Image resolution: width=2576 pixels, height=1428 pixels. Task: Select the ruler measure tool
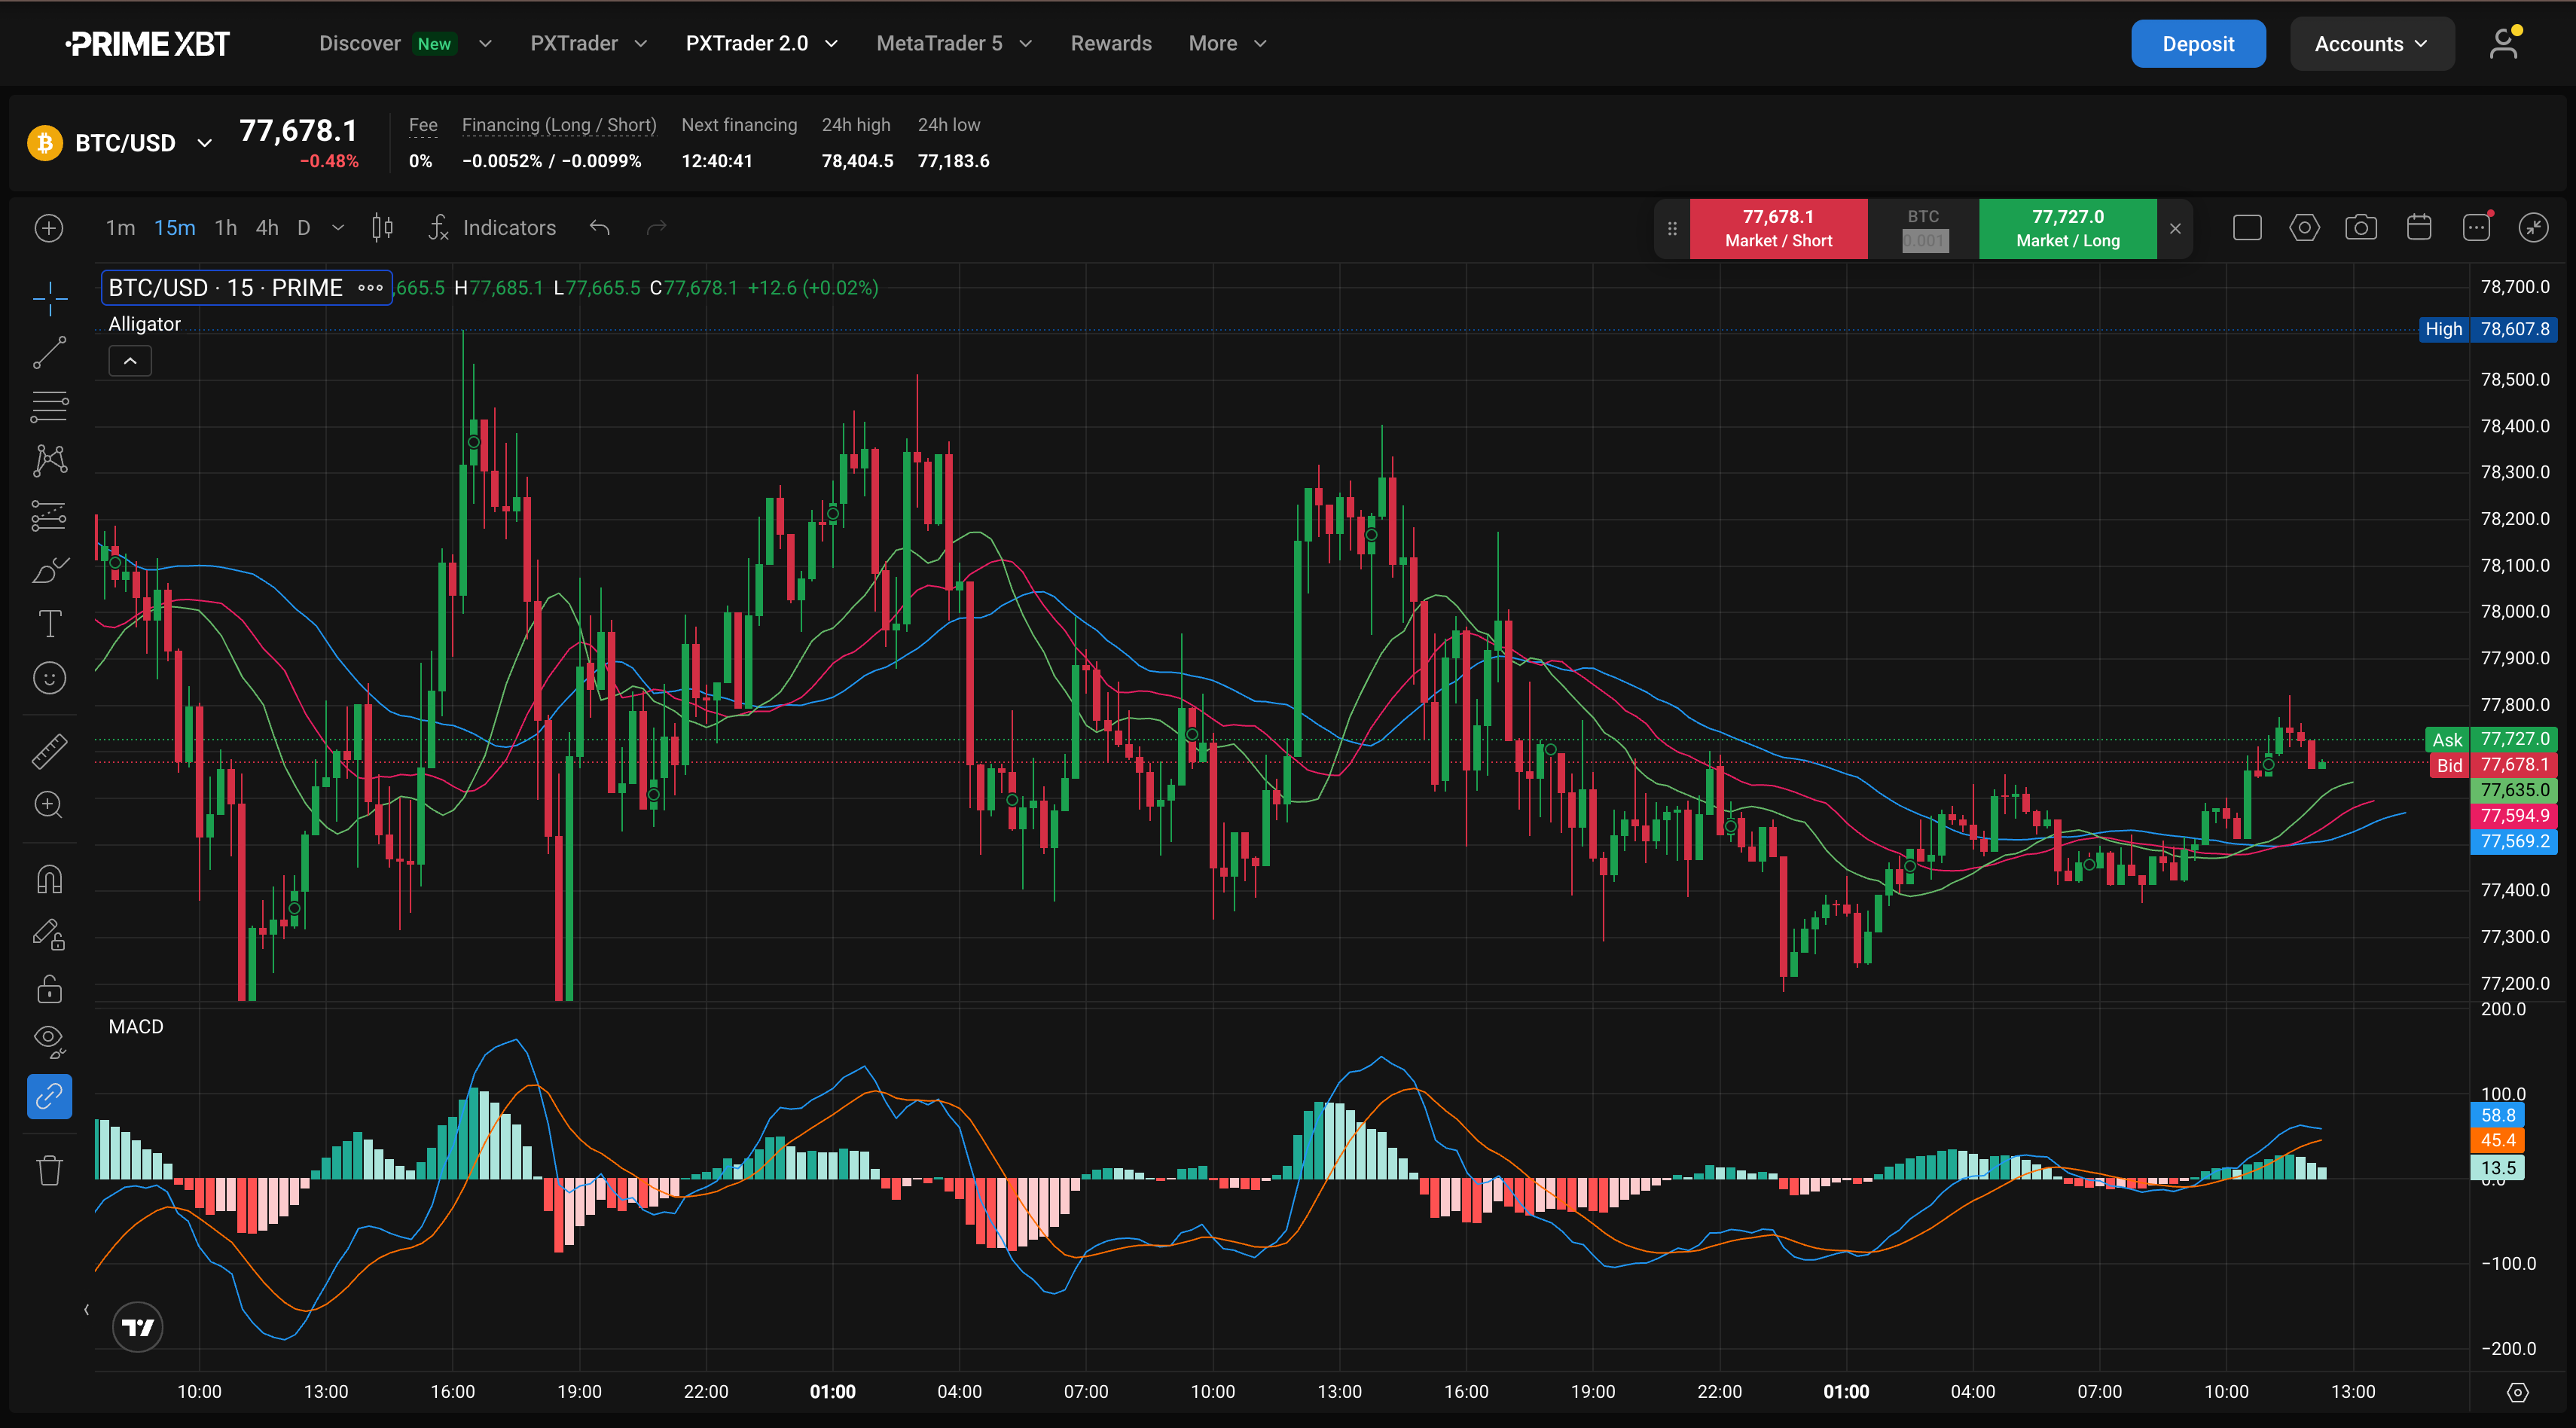tap(49, 751)
